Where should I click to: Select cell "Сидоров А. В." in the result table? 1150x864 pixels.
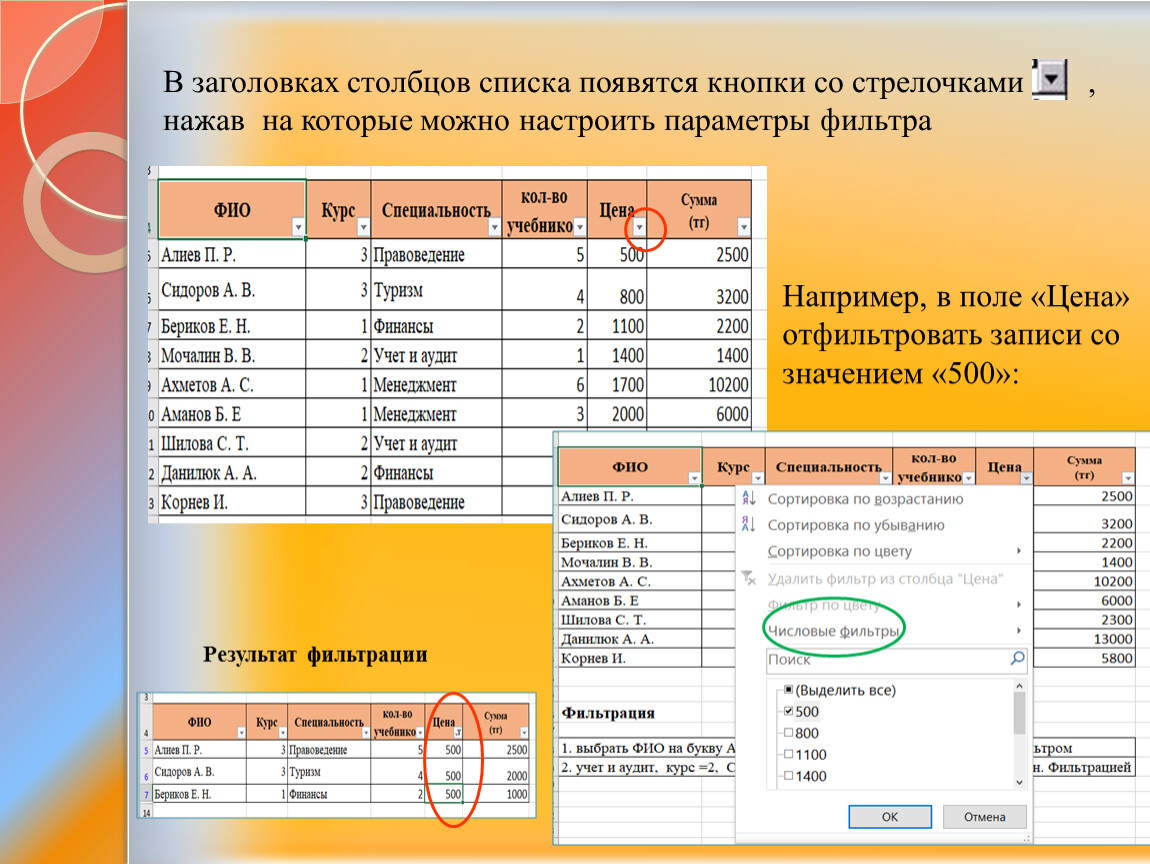(x=199, y=772)
